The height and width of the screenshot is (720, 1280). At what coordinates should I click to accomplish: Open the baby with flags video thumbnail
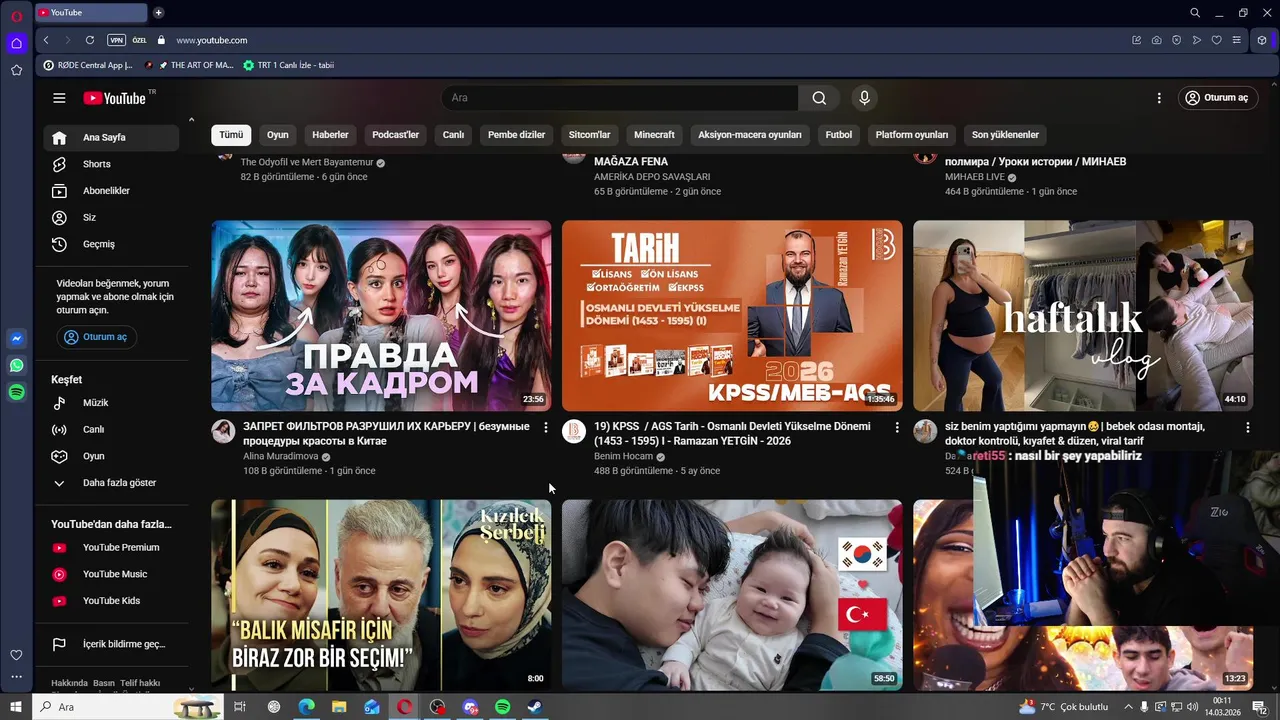click(x=732, y=595)
